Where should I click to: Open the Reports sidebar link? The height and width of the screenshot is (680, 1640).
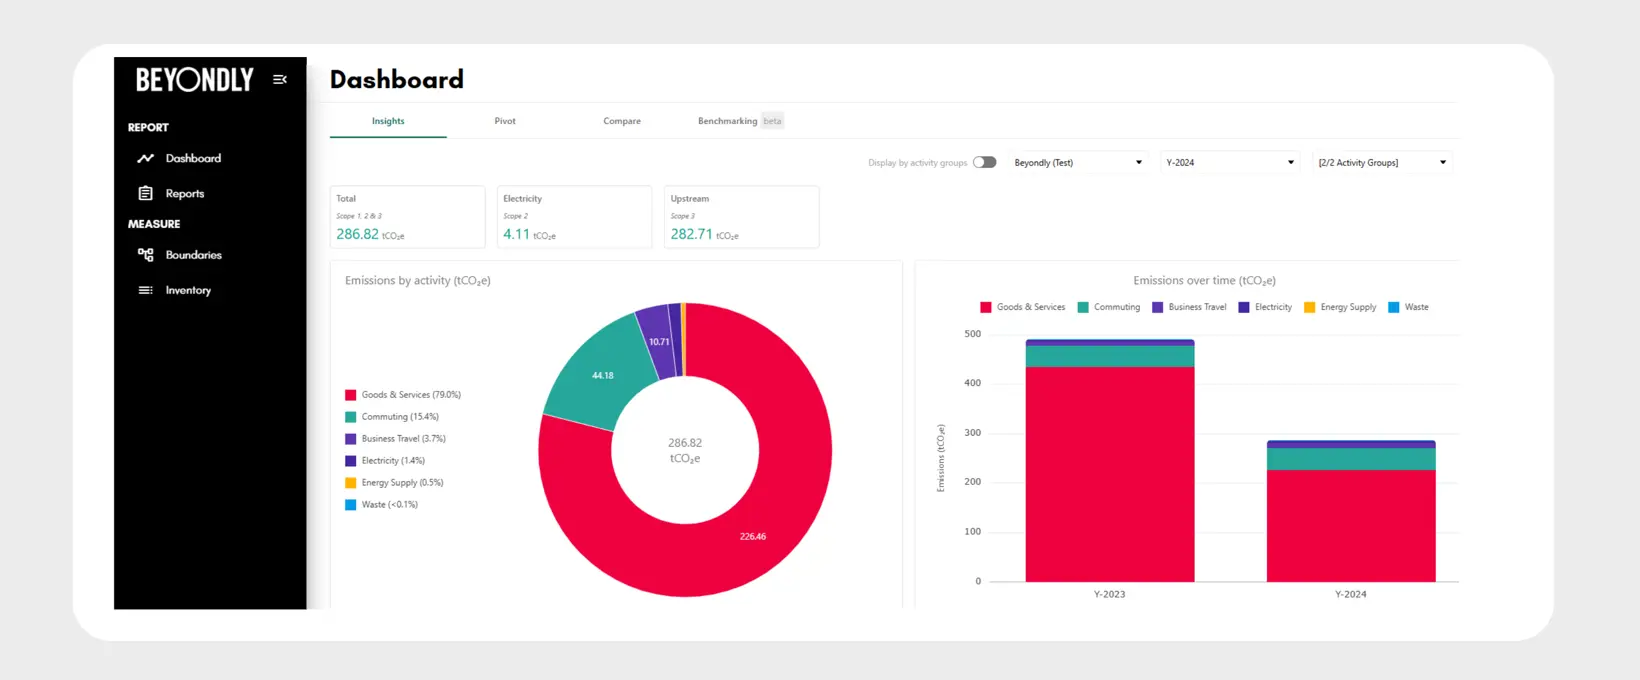pyautogui.click(x=185, y=194)
